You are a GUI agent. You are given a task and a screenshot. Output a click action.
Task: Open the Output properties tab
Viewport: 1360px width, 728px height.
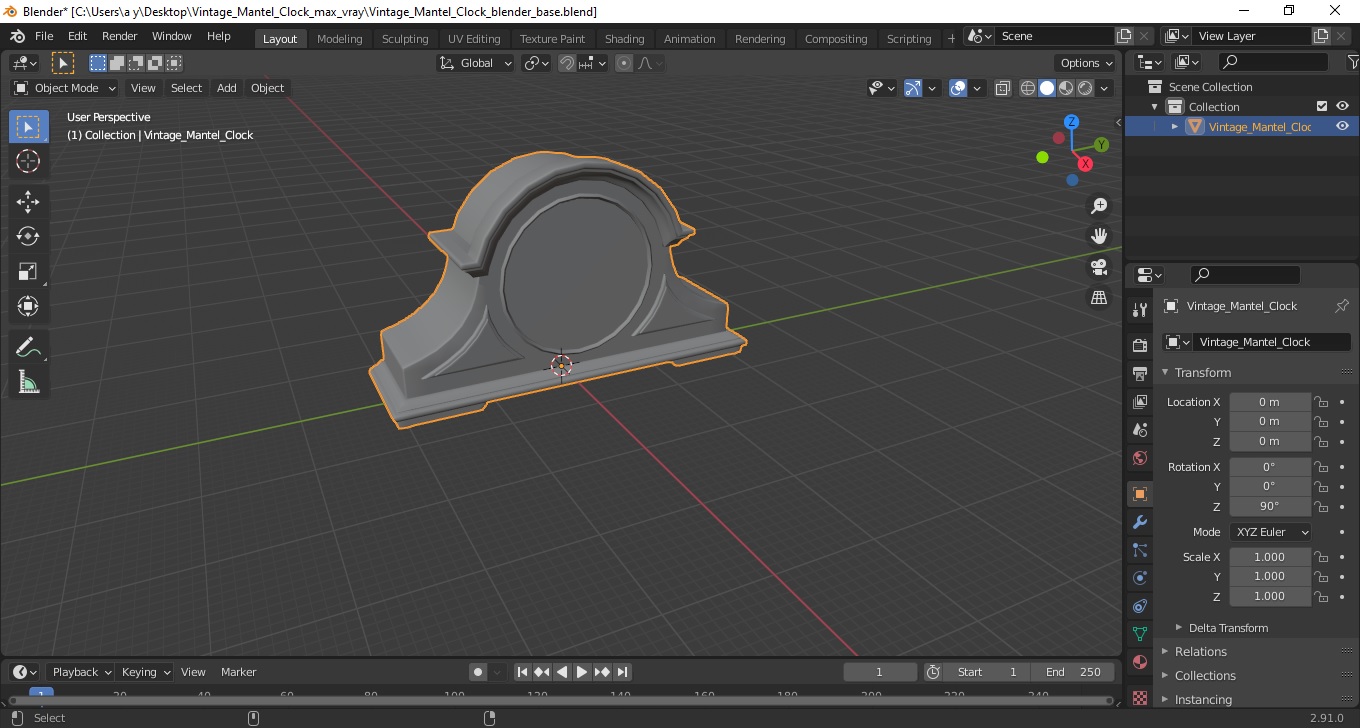coord(1139,373)
